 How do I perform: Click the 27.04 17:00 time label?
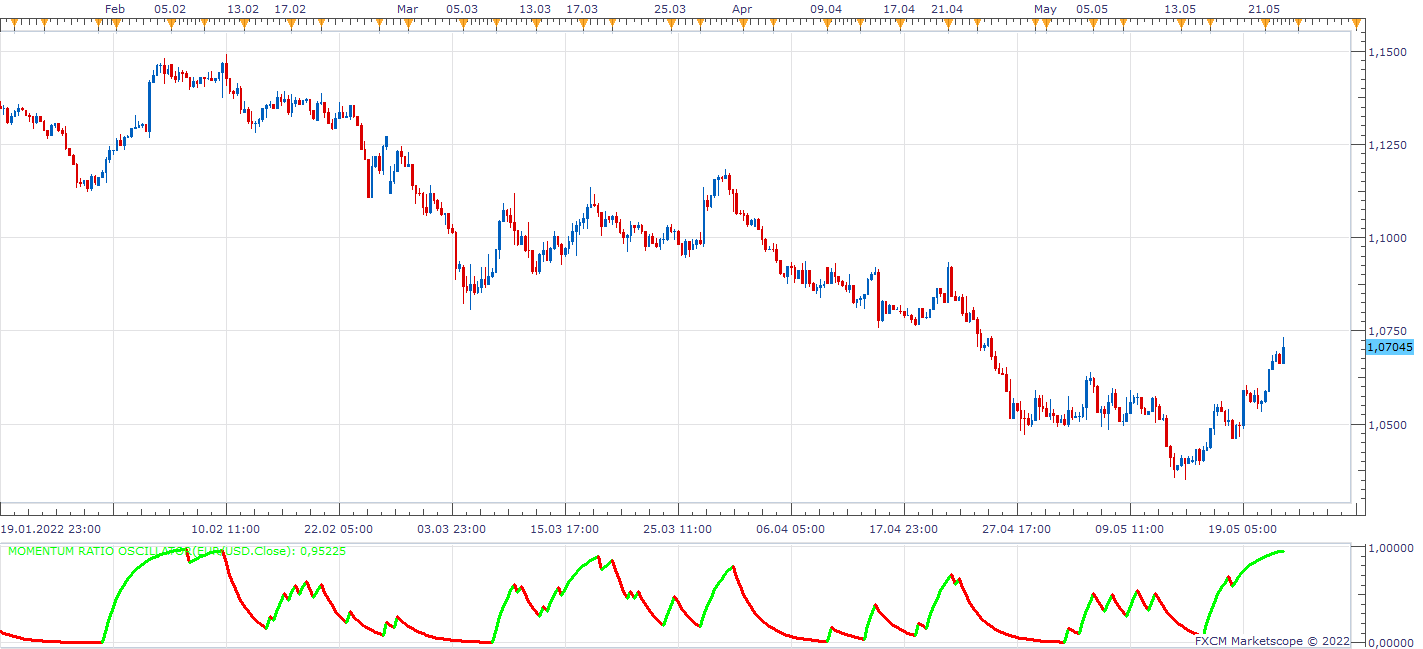1016,529
